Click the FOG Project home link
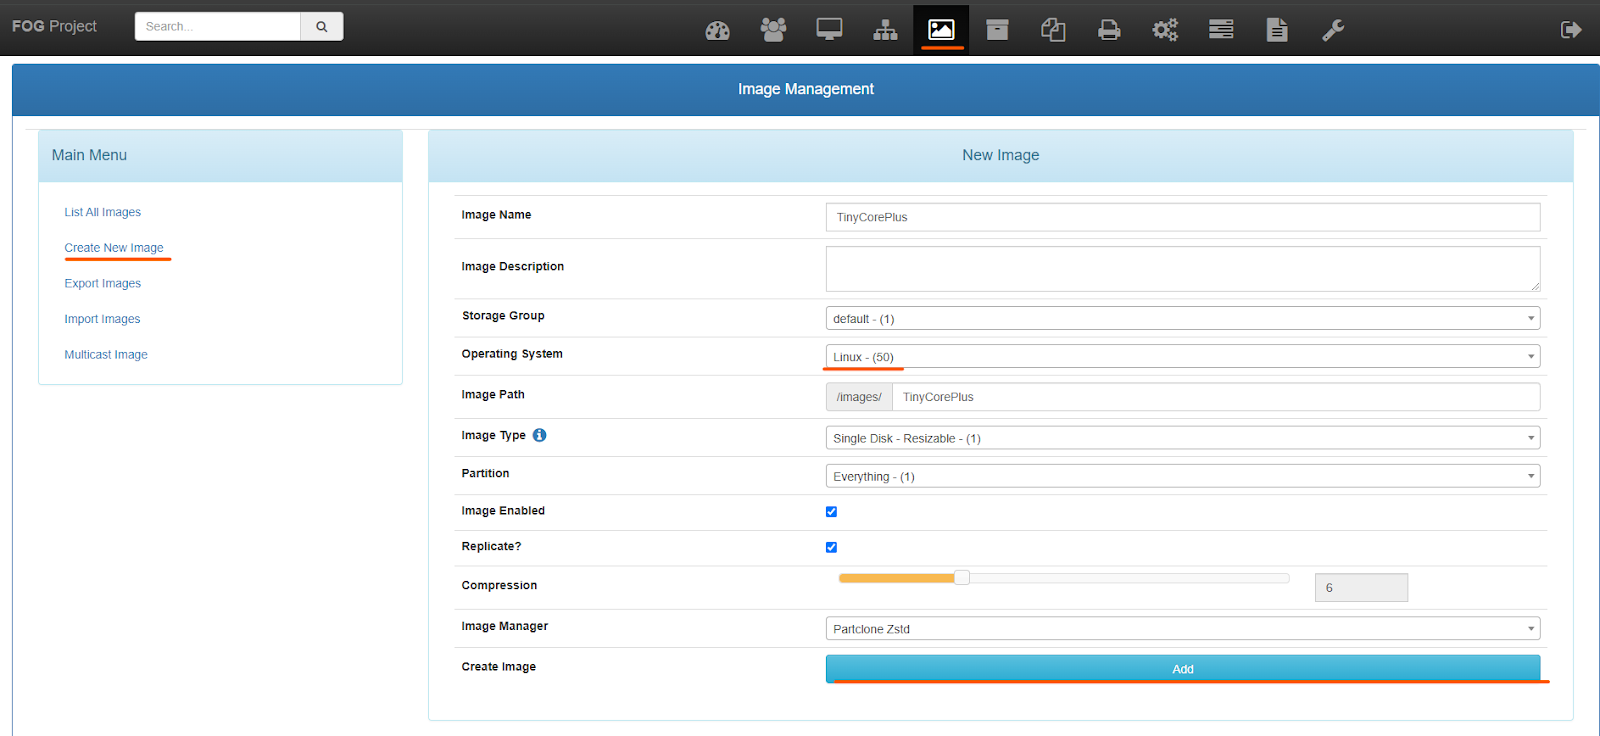 point(54,26)
